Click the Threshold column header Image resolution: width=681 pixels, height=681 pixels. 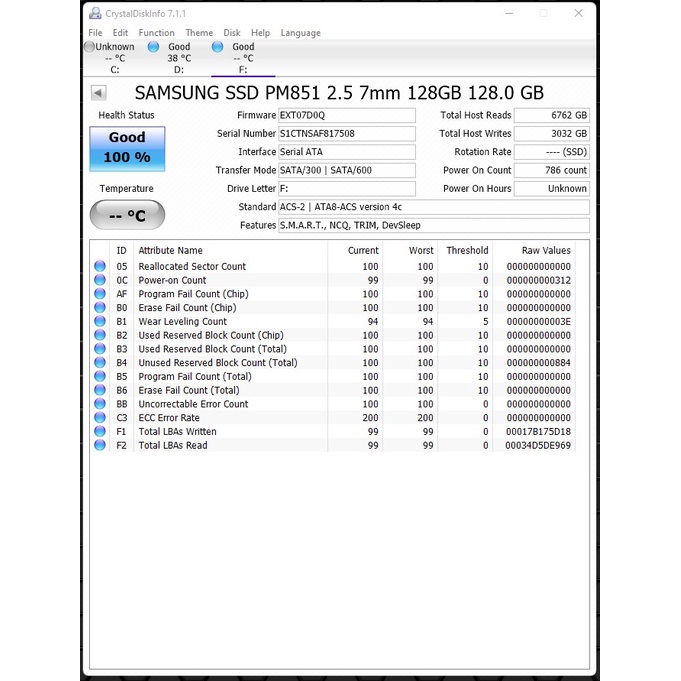(x=467, y=251)
